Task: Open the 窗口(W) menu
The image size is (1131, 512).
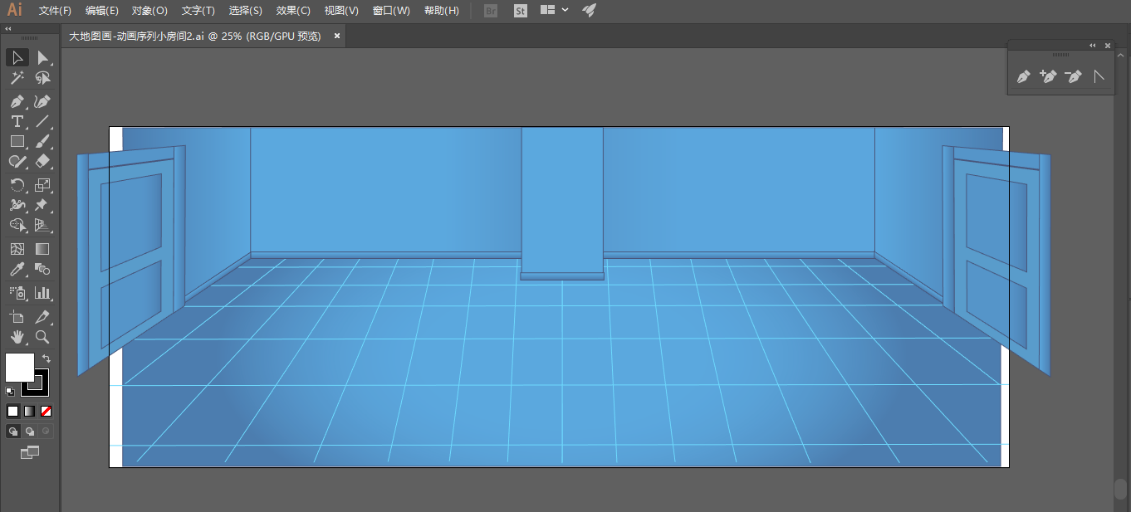Action: [390, 10]
